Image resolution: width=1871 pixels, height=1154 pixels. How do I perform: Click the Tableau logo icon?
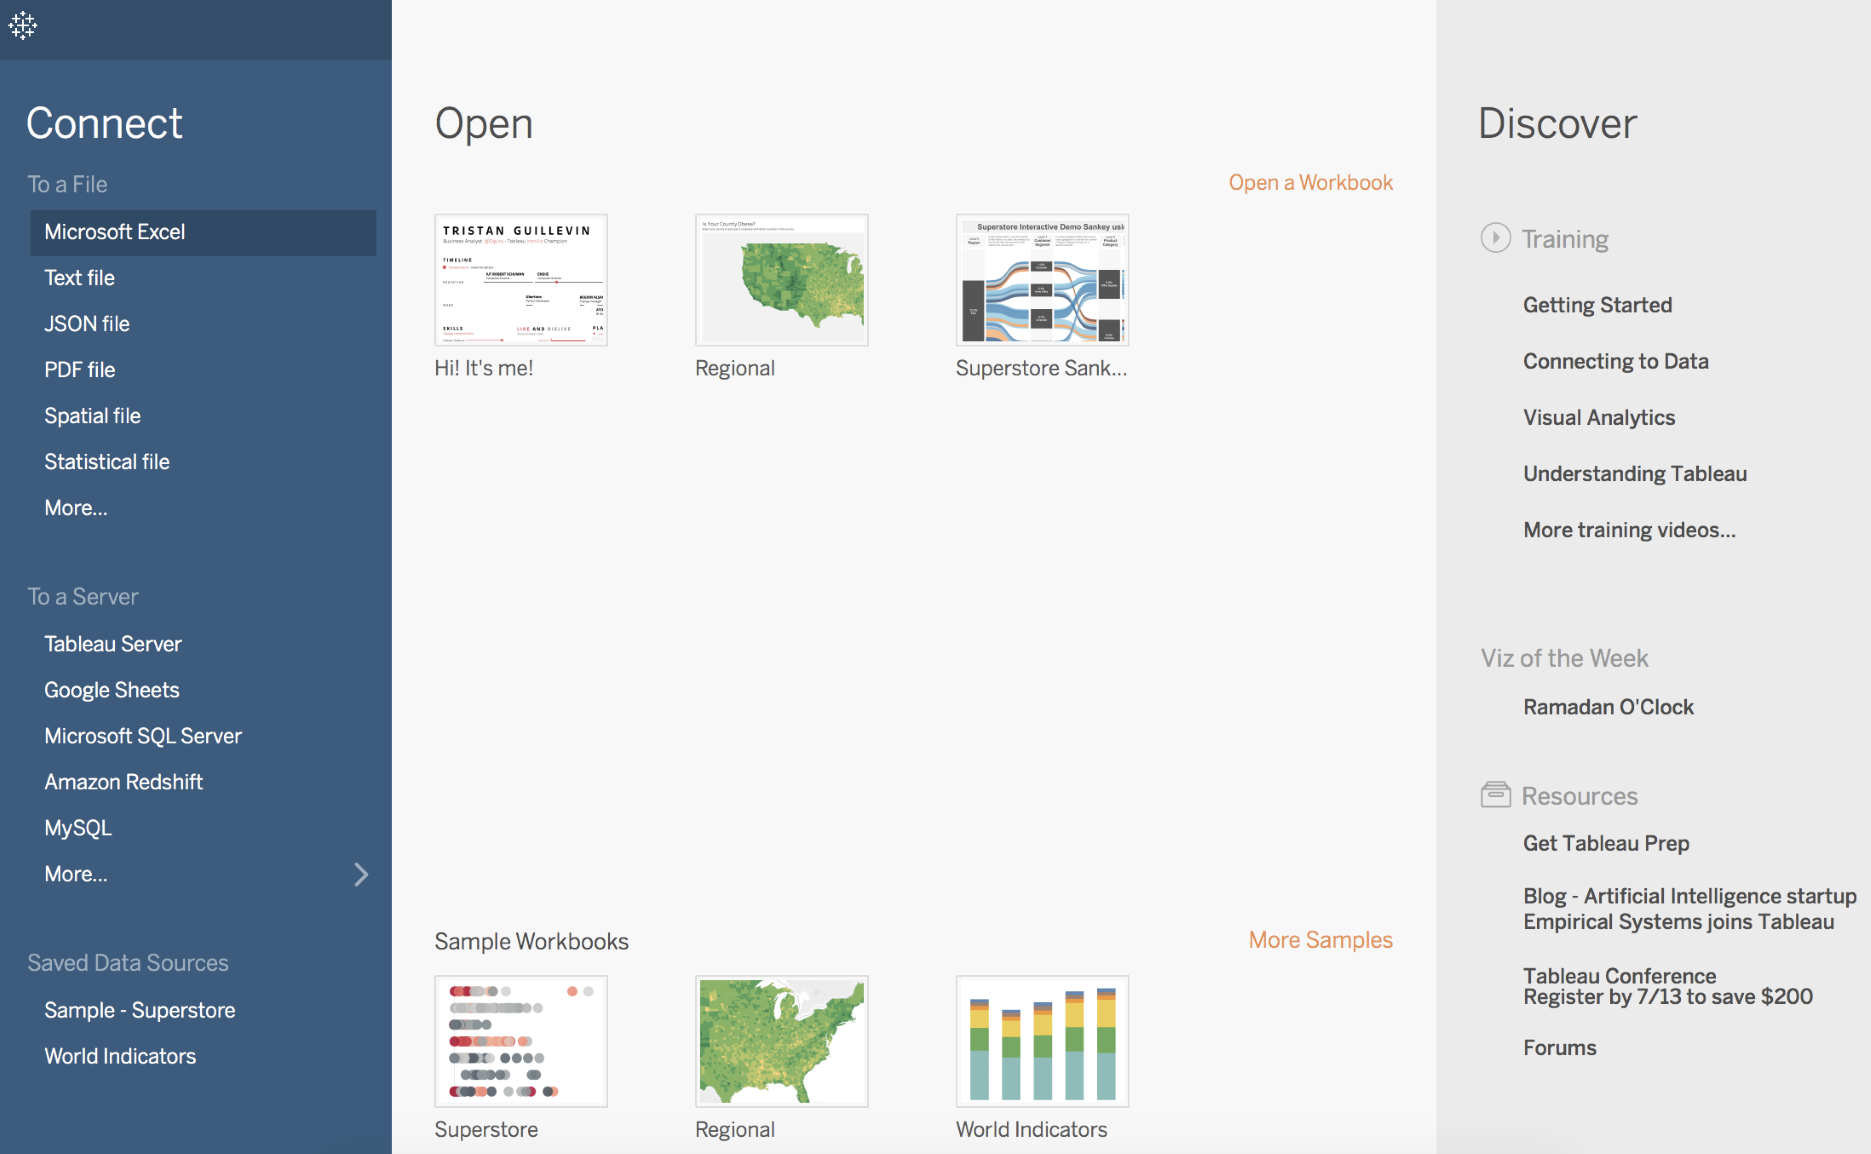point(23,25)
